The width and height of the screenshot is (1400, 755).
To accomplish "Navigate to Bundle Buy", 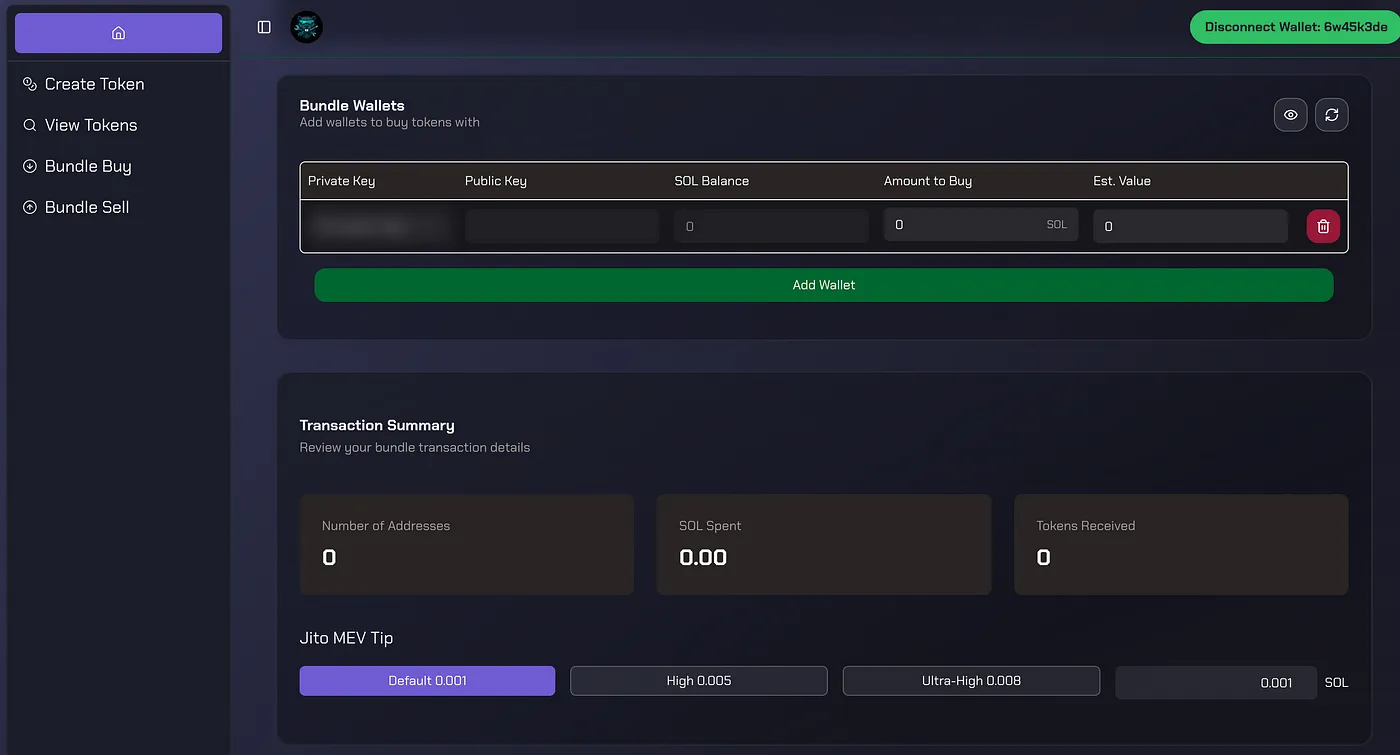I will [77, 166].
